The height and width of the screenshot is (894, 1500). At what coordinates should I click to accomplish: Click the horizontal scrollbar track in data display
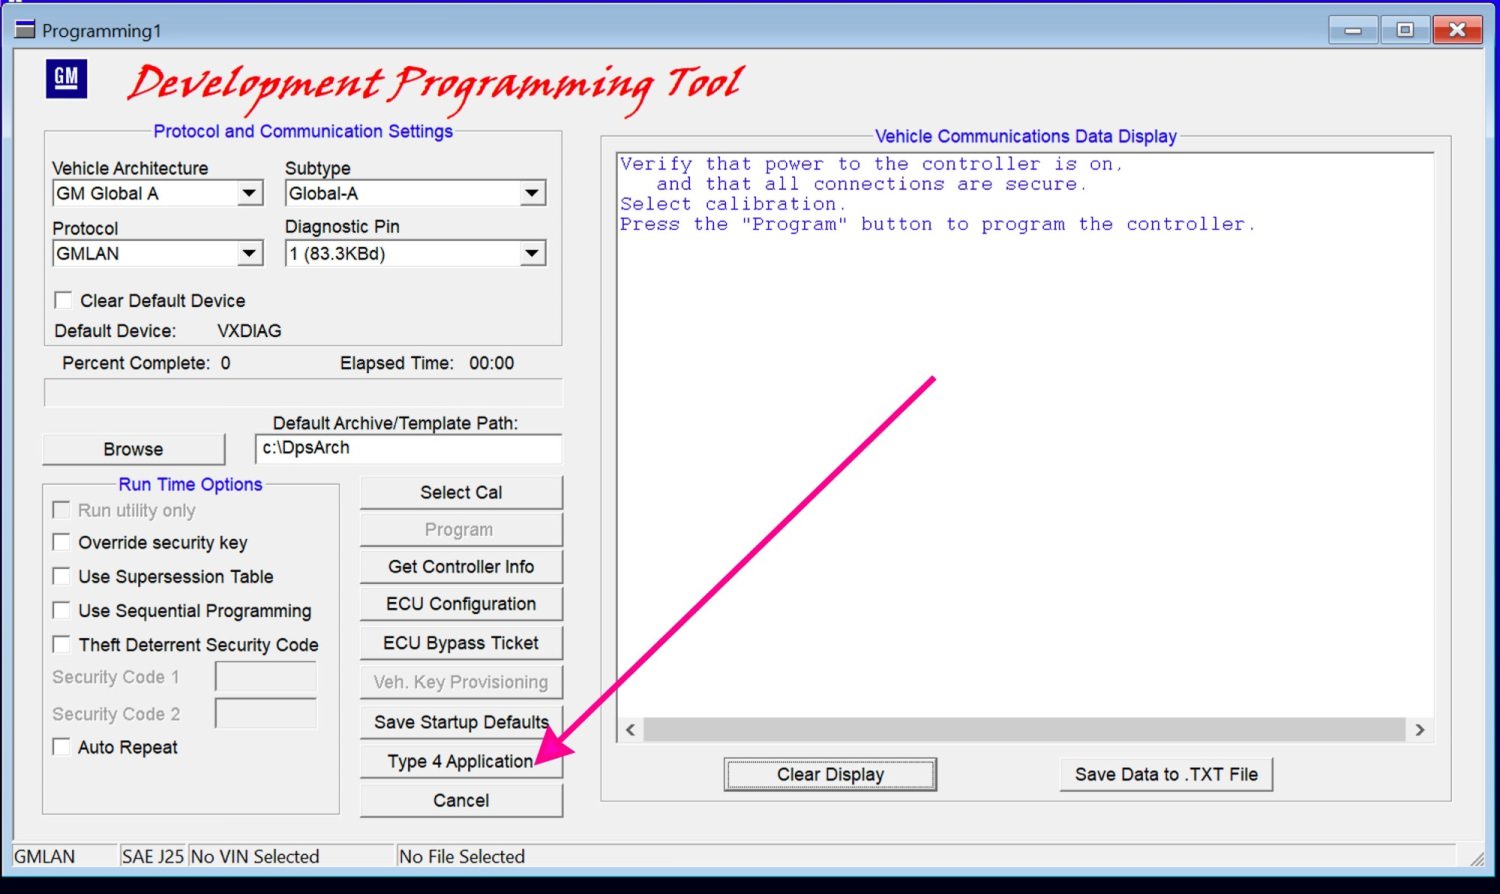click(x=1025, y=730)
